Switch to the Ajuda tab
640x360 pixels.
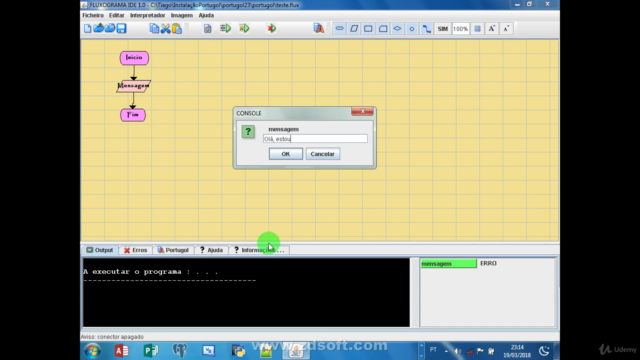(211, 250)
